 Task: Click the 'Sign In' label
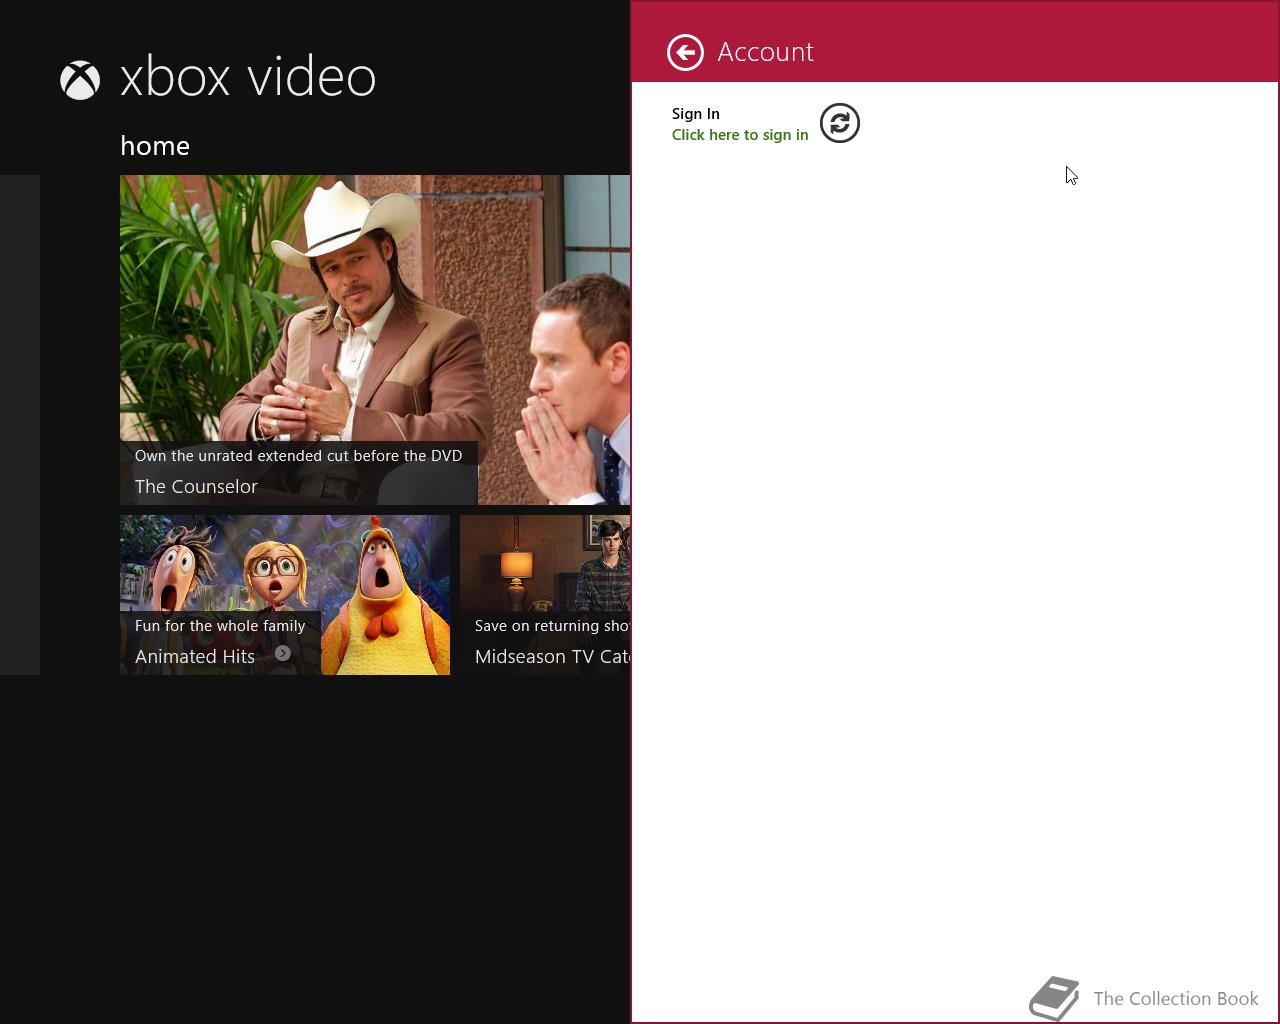pyautogui.click(x=696, y=114)
